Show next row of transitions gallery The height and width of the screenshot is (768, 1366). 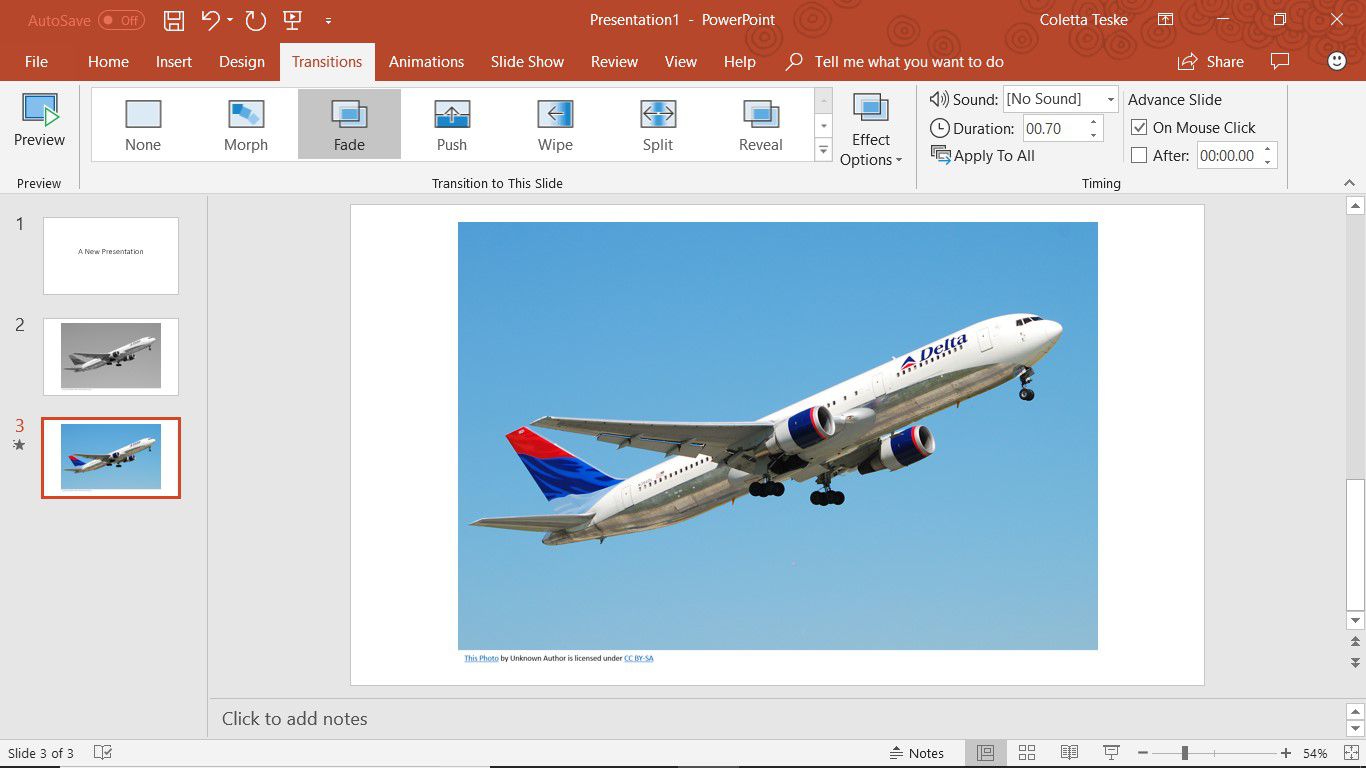tap(824, 126)
